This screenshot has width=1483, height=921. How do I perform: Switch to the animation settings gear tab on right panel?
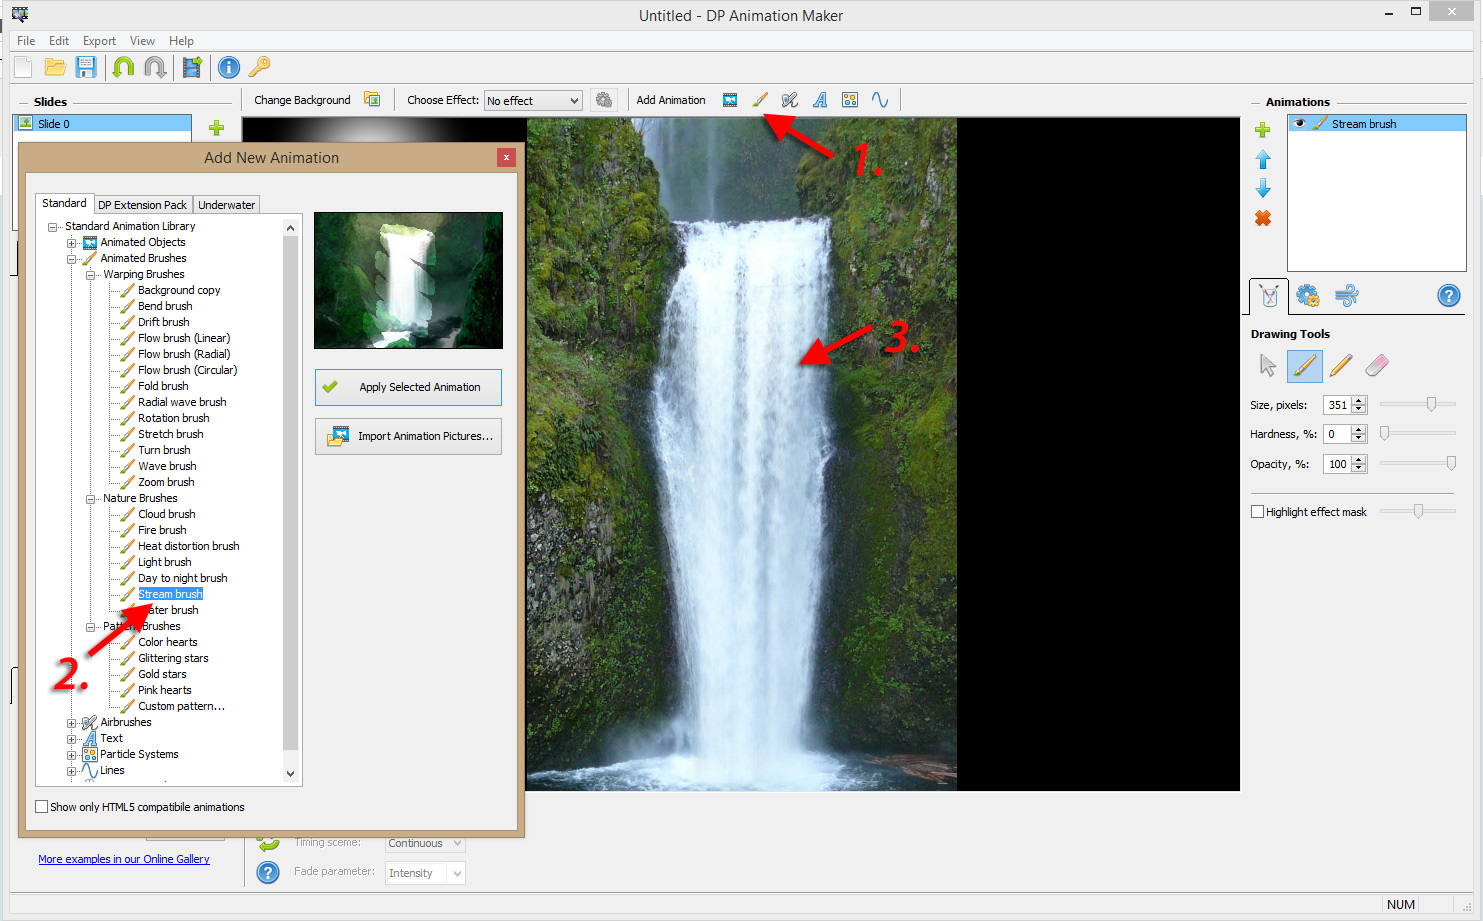click(x=1307, y=296)
